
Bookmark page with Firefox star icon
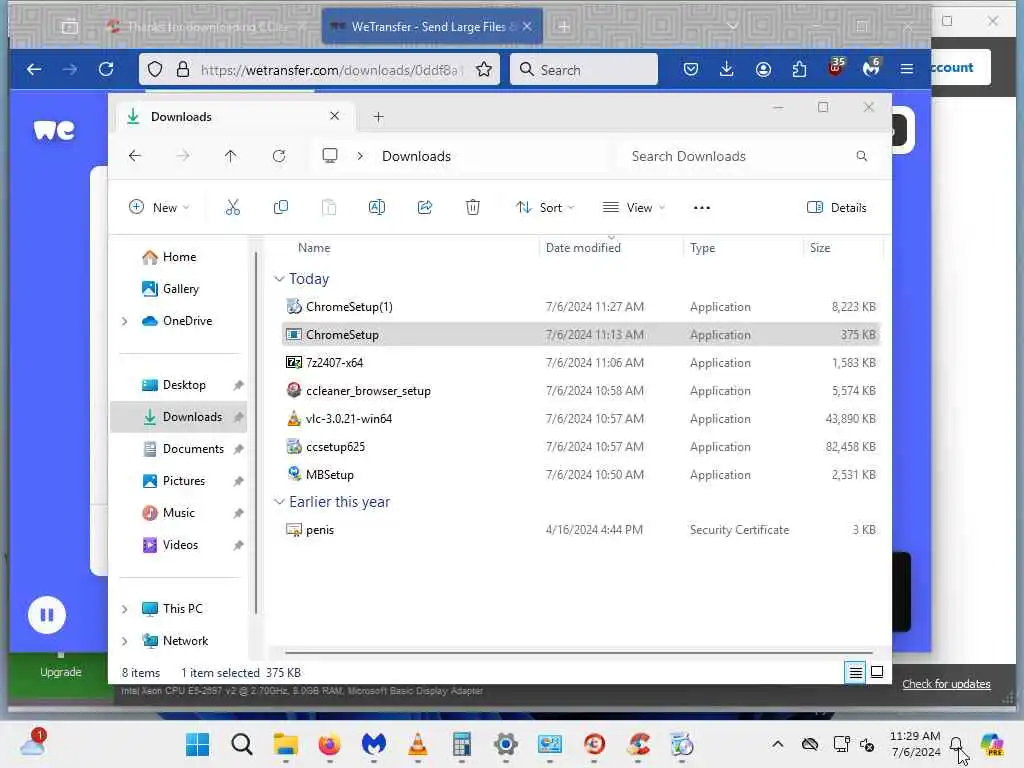[484, 69]
